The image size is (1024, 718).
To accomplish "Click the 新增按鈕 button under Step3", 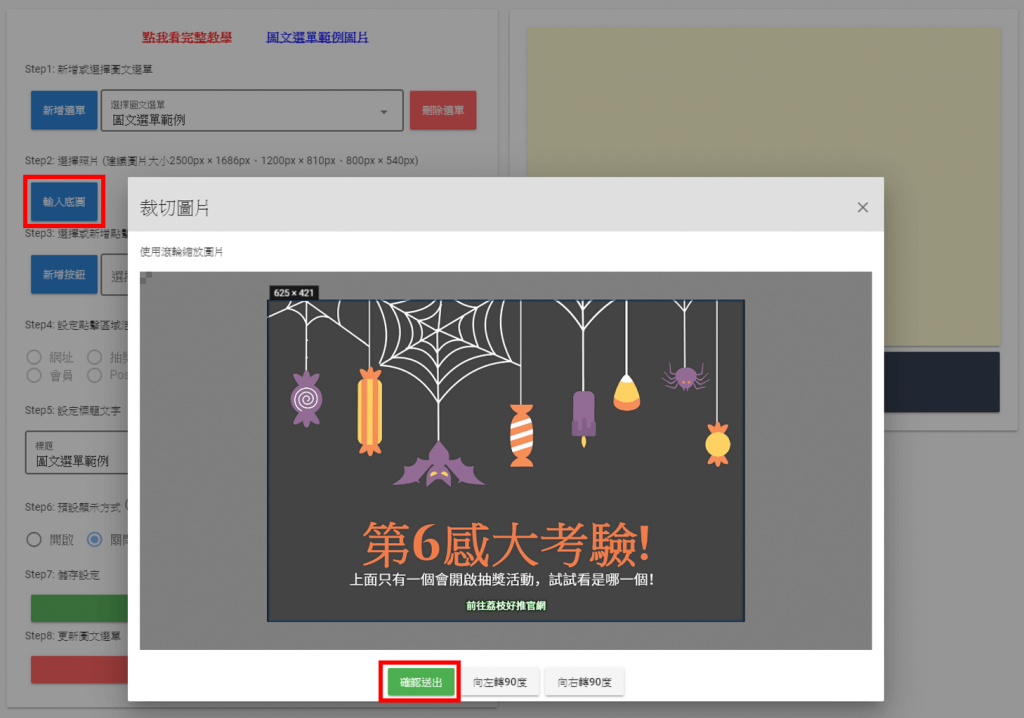I will (x=63, y=274).
